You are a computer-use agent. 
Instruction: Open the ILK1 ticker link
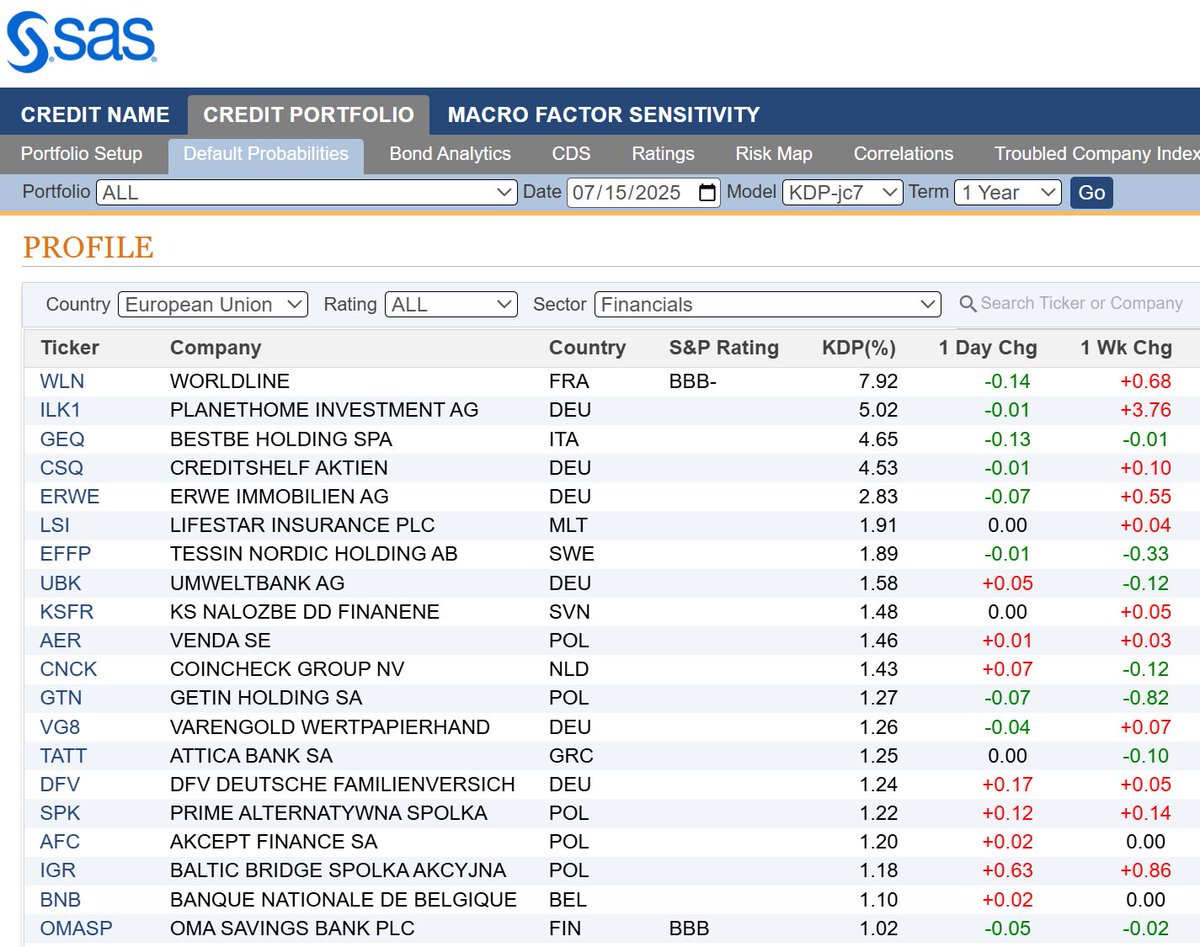coord(60,410)
